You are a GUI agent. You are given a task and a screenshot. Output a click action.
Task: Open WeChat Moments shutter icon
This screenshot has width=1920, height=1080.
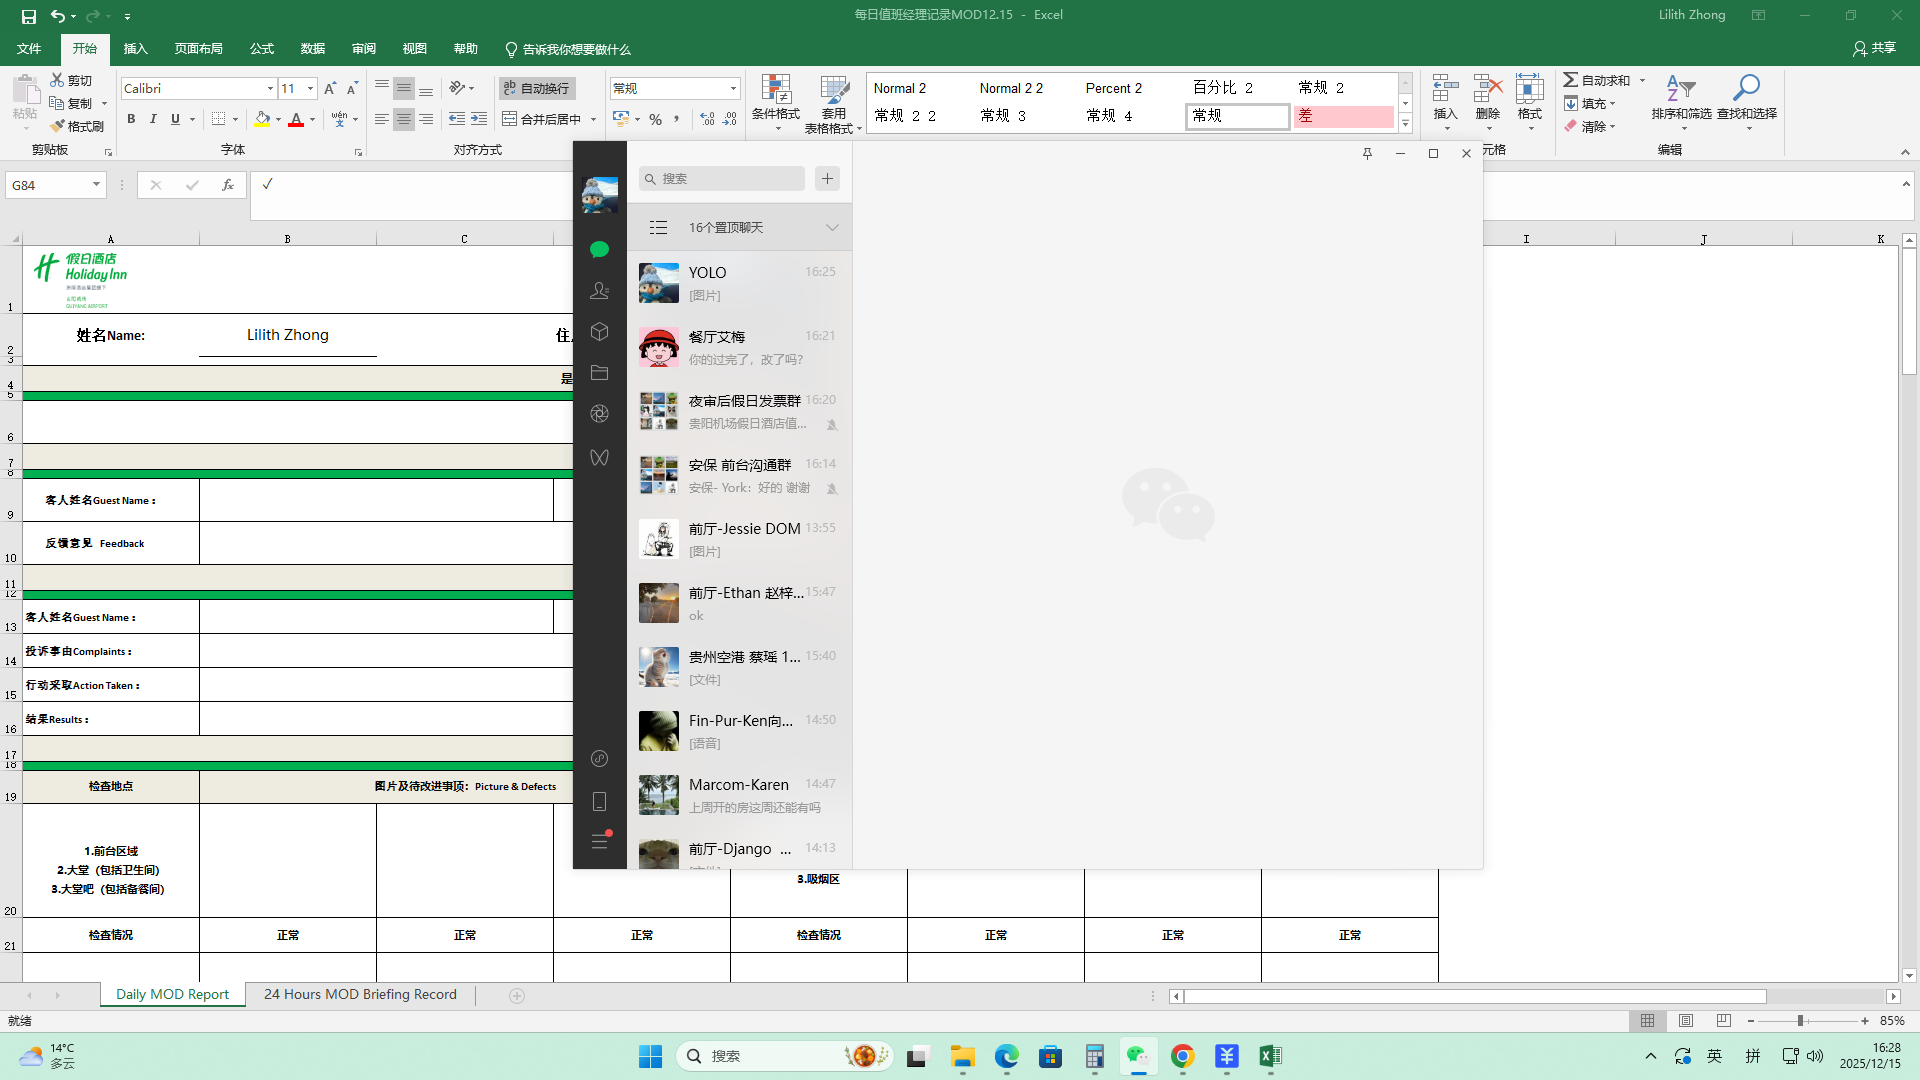pyautogui.click(x=599, y=414)
